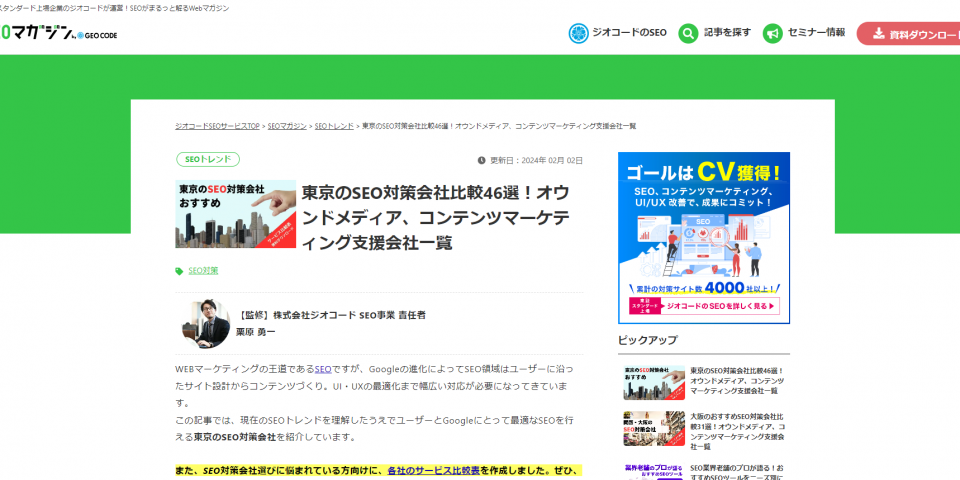Image resolution: width=960 pixels, height=480 pixels.
Task: Click the article headline 東京のSEO対策会社比較46選
Action: 436,219
